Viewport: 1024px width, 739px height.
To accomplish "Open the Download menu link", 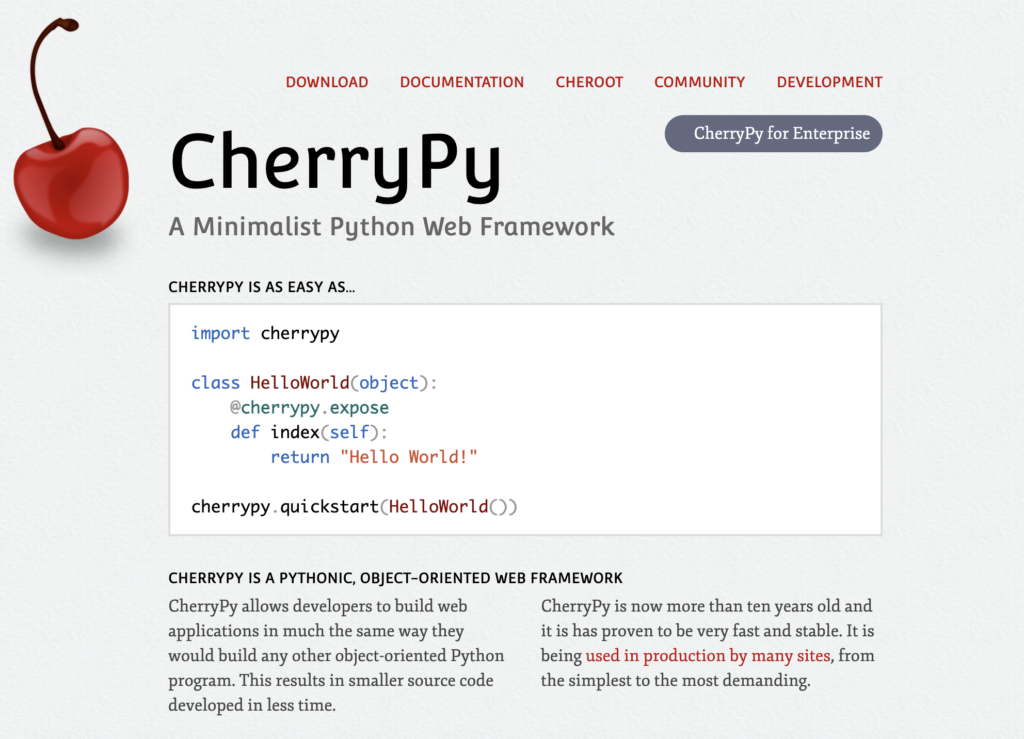I will (x=327, y=82).
